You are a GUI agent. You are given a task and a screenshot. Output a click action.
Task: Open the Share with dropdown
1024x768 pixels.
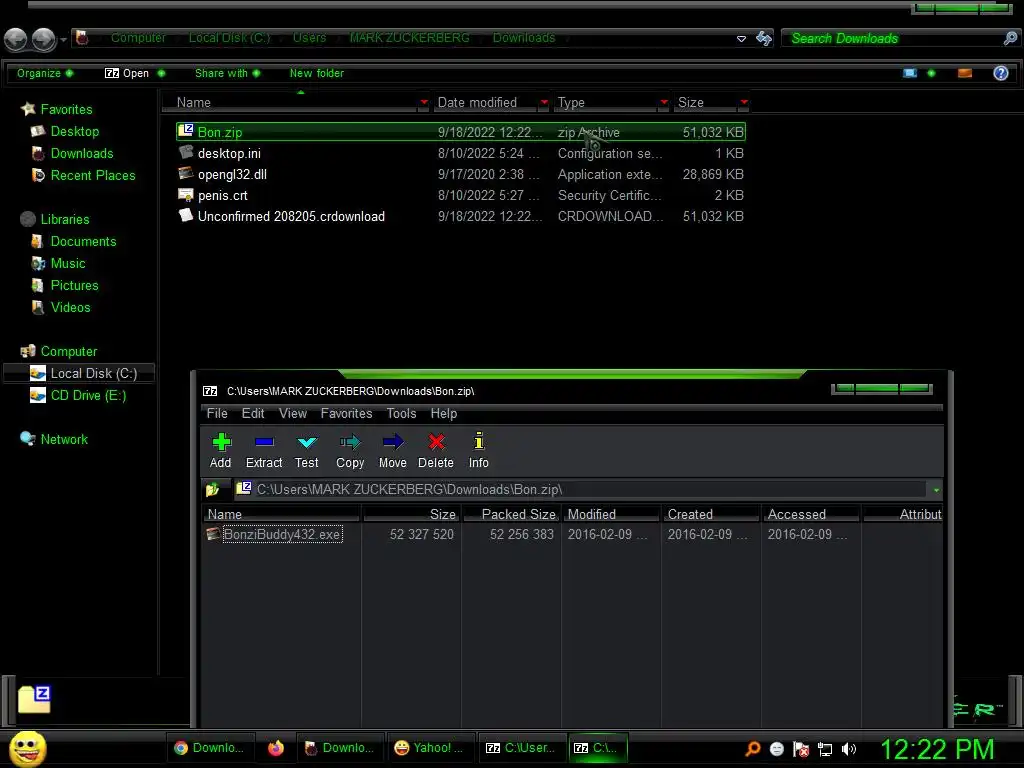click(227, 73)
